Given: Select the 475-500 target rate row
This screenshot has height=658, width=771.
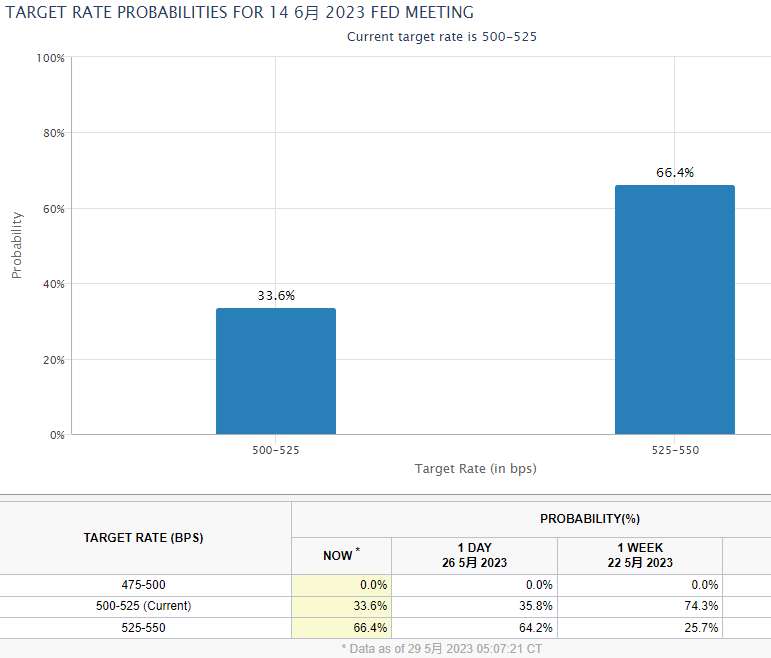Looking at the screenshot, I should click(386, 585).
